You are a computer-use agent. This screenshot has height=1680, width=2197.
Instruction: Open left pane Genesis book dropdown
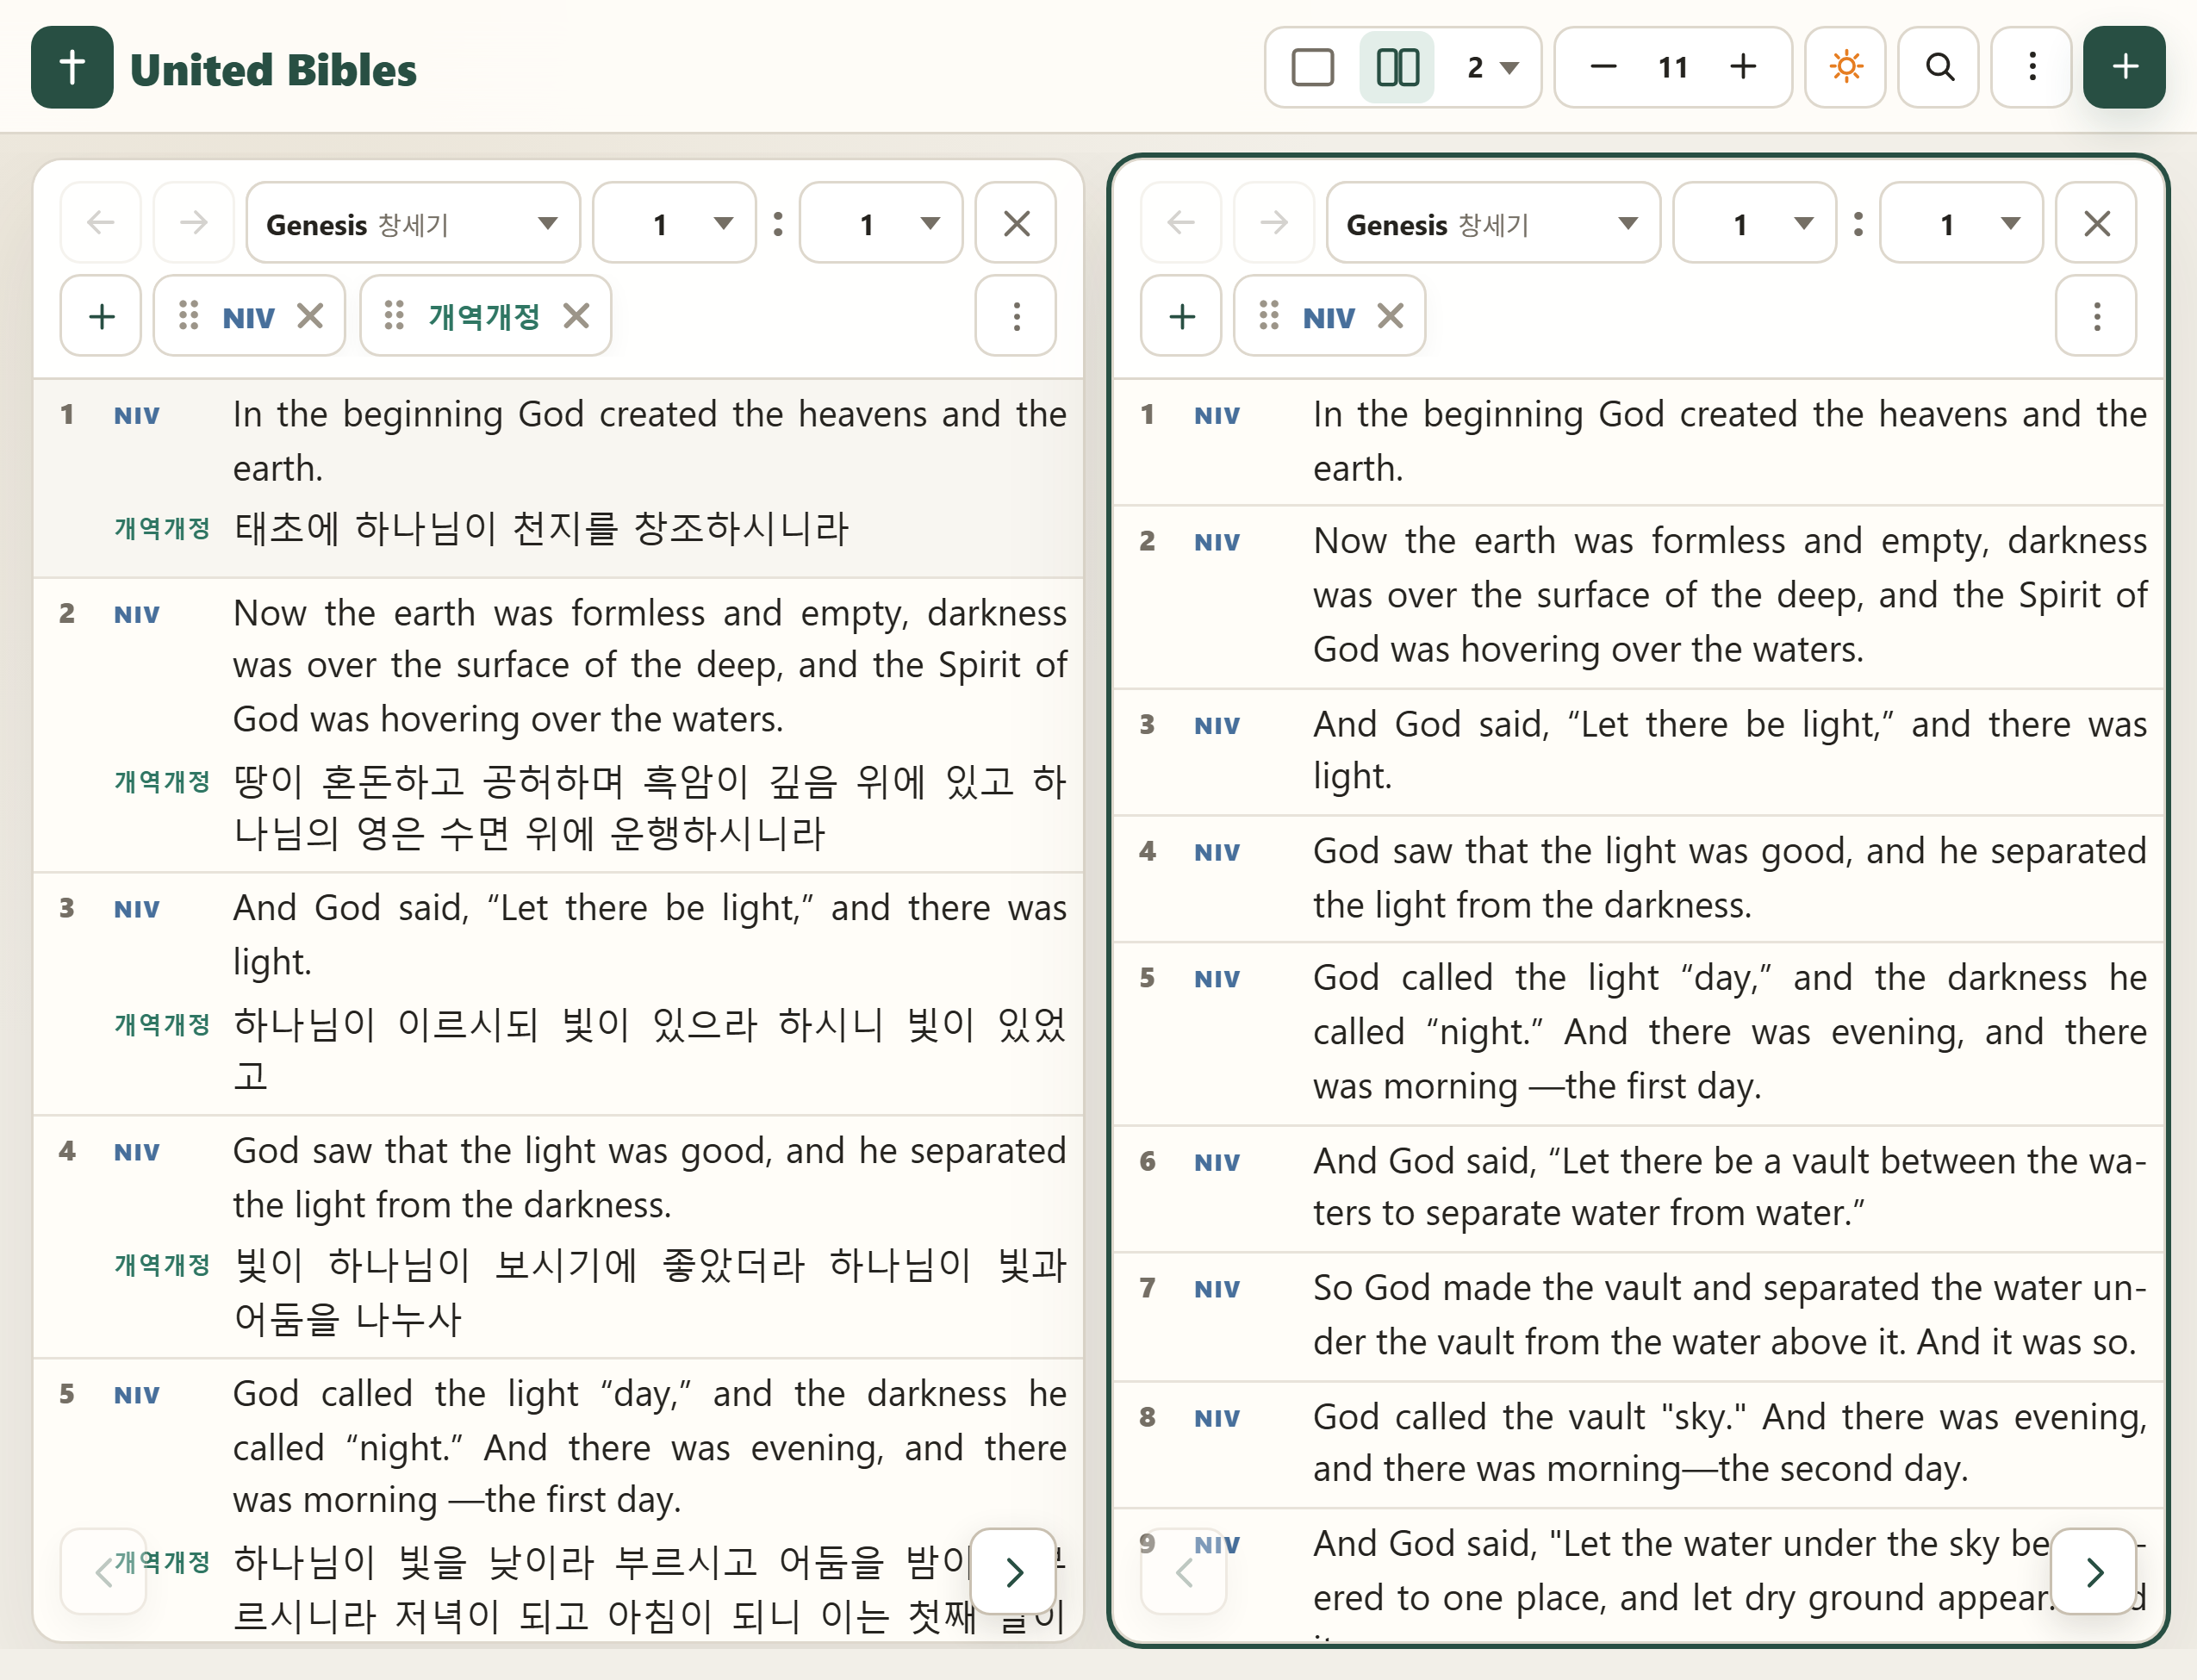tap(413, 222)
